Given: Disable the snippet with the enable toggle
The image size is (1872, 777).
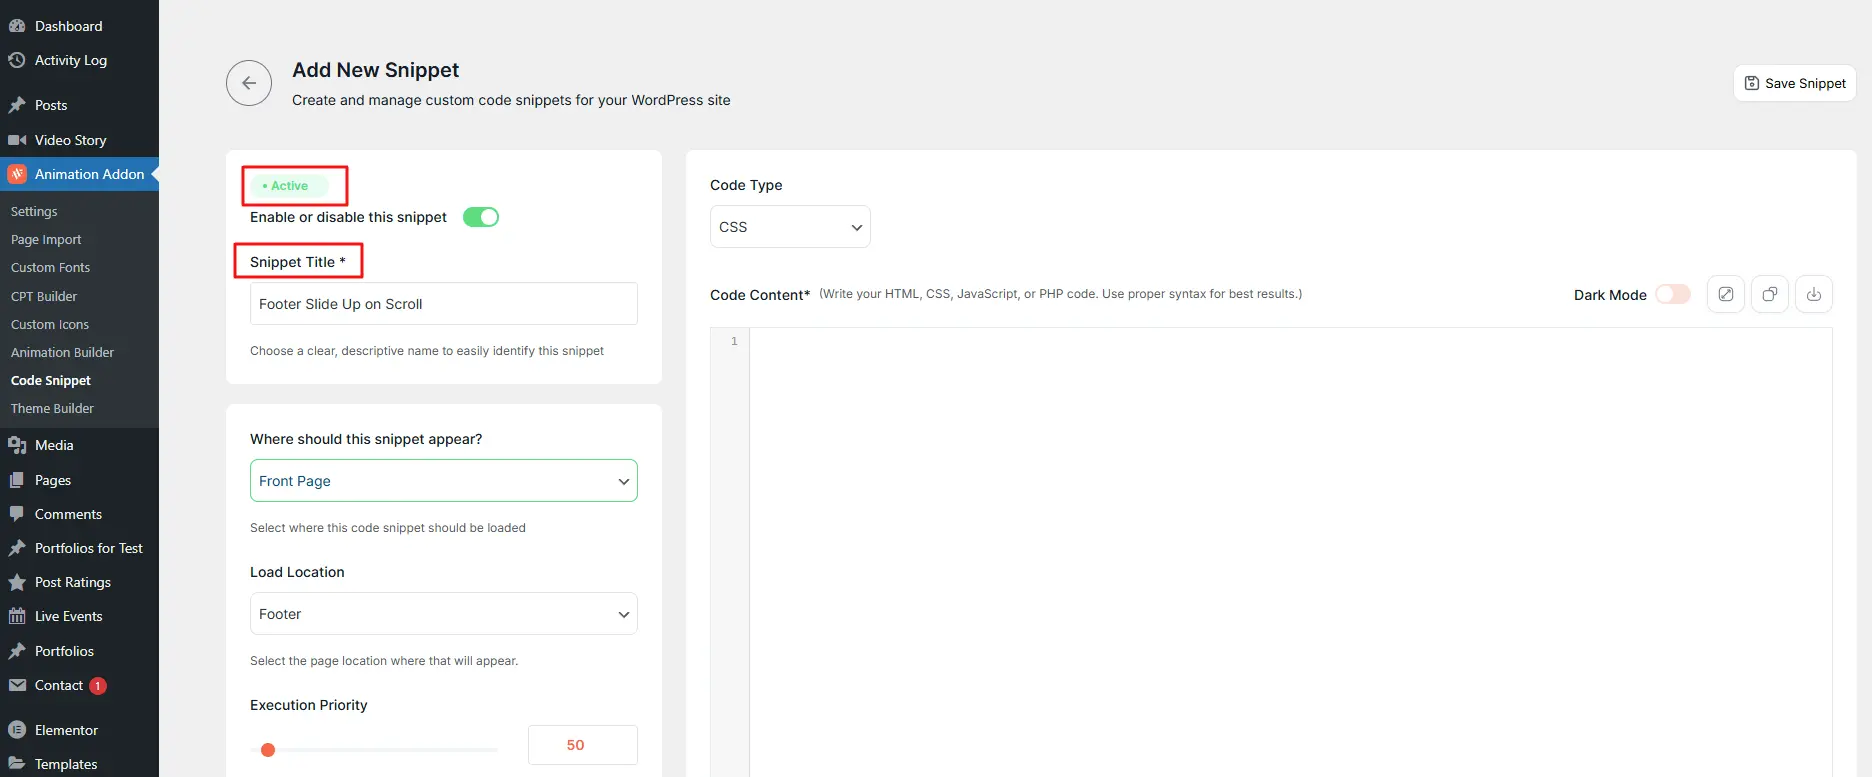Looking at the screenshot, I should click(480, 217).
